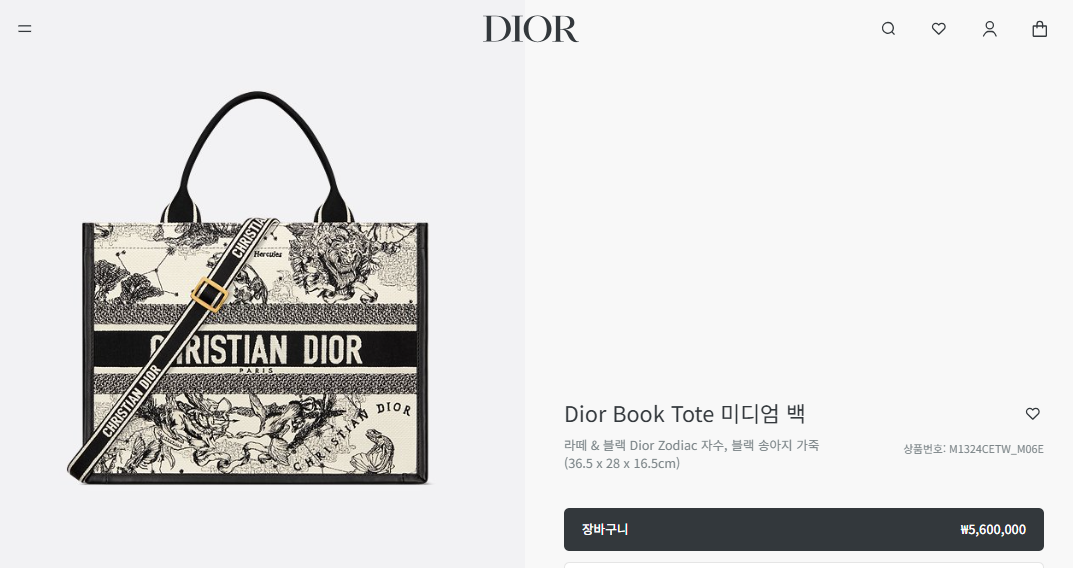
Task: Click the CHRISTIAN DIOR band on bag
Action: pyautogui.click(x=255, y=350)
